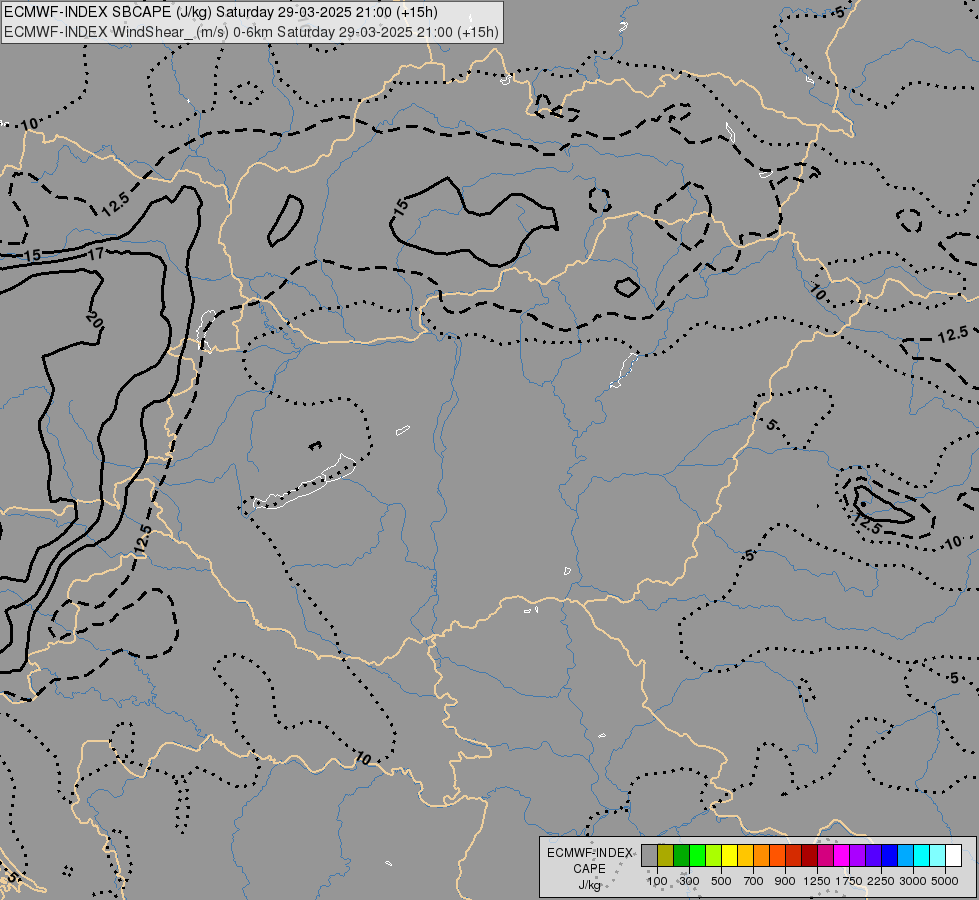Pick the dark green legend swatch
This screenshot has height=900, width=979.
click(x=681, y=855)
